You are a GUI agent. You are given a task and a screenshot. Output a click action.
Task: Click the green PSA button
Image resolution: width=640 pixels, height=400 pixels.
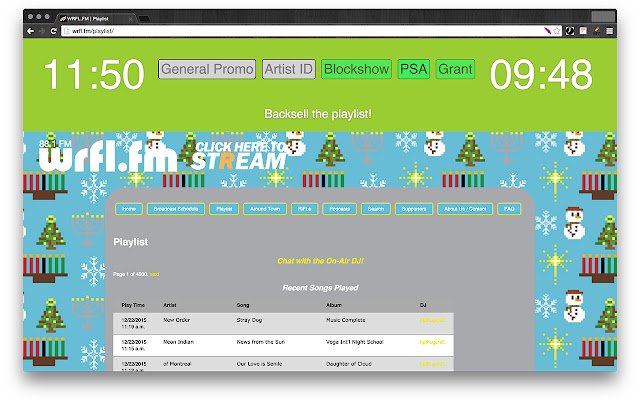point(413,69)
